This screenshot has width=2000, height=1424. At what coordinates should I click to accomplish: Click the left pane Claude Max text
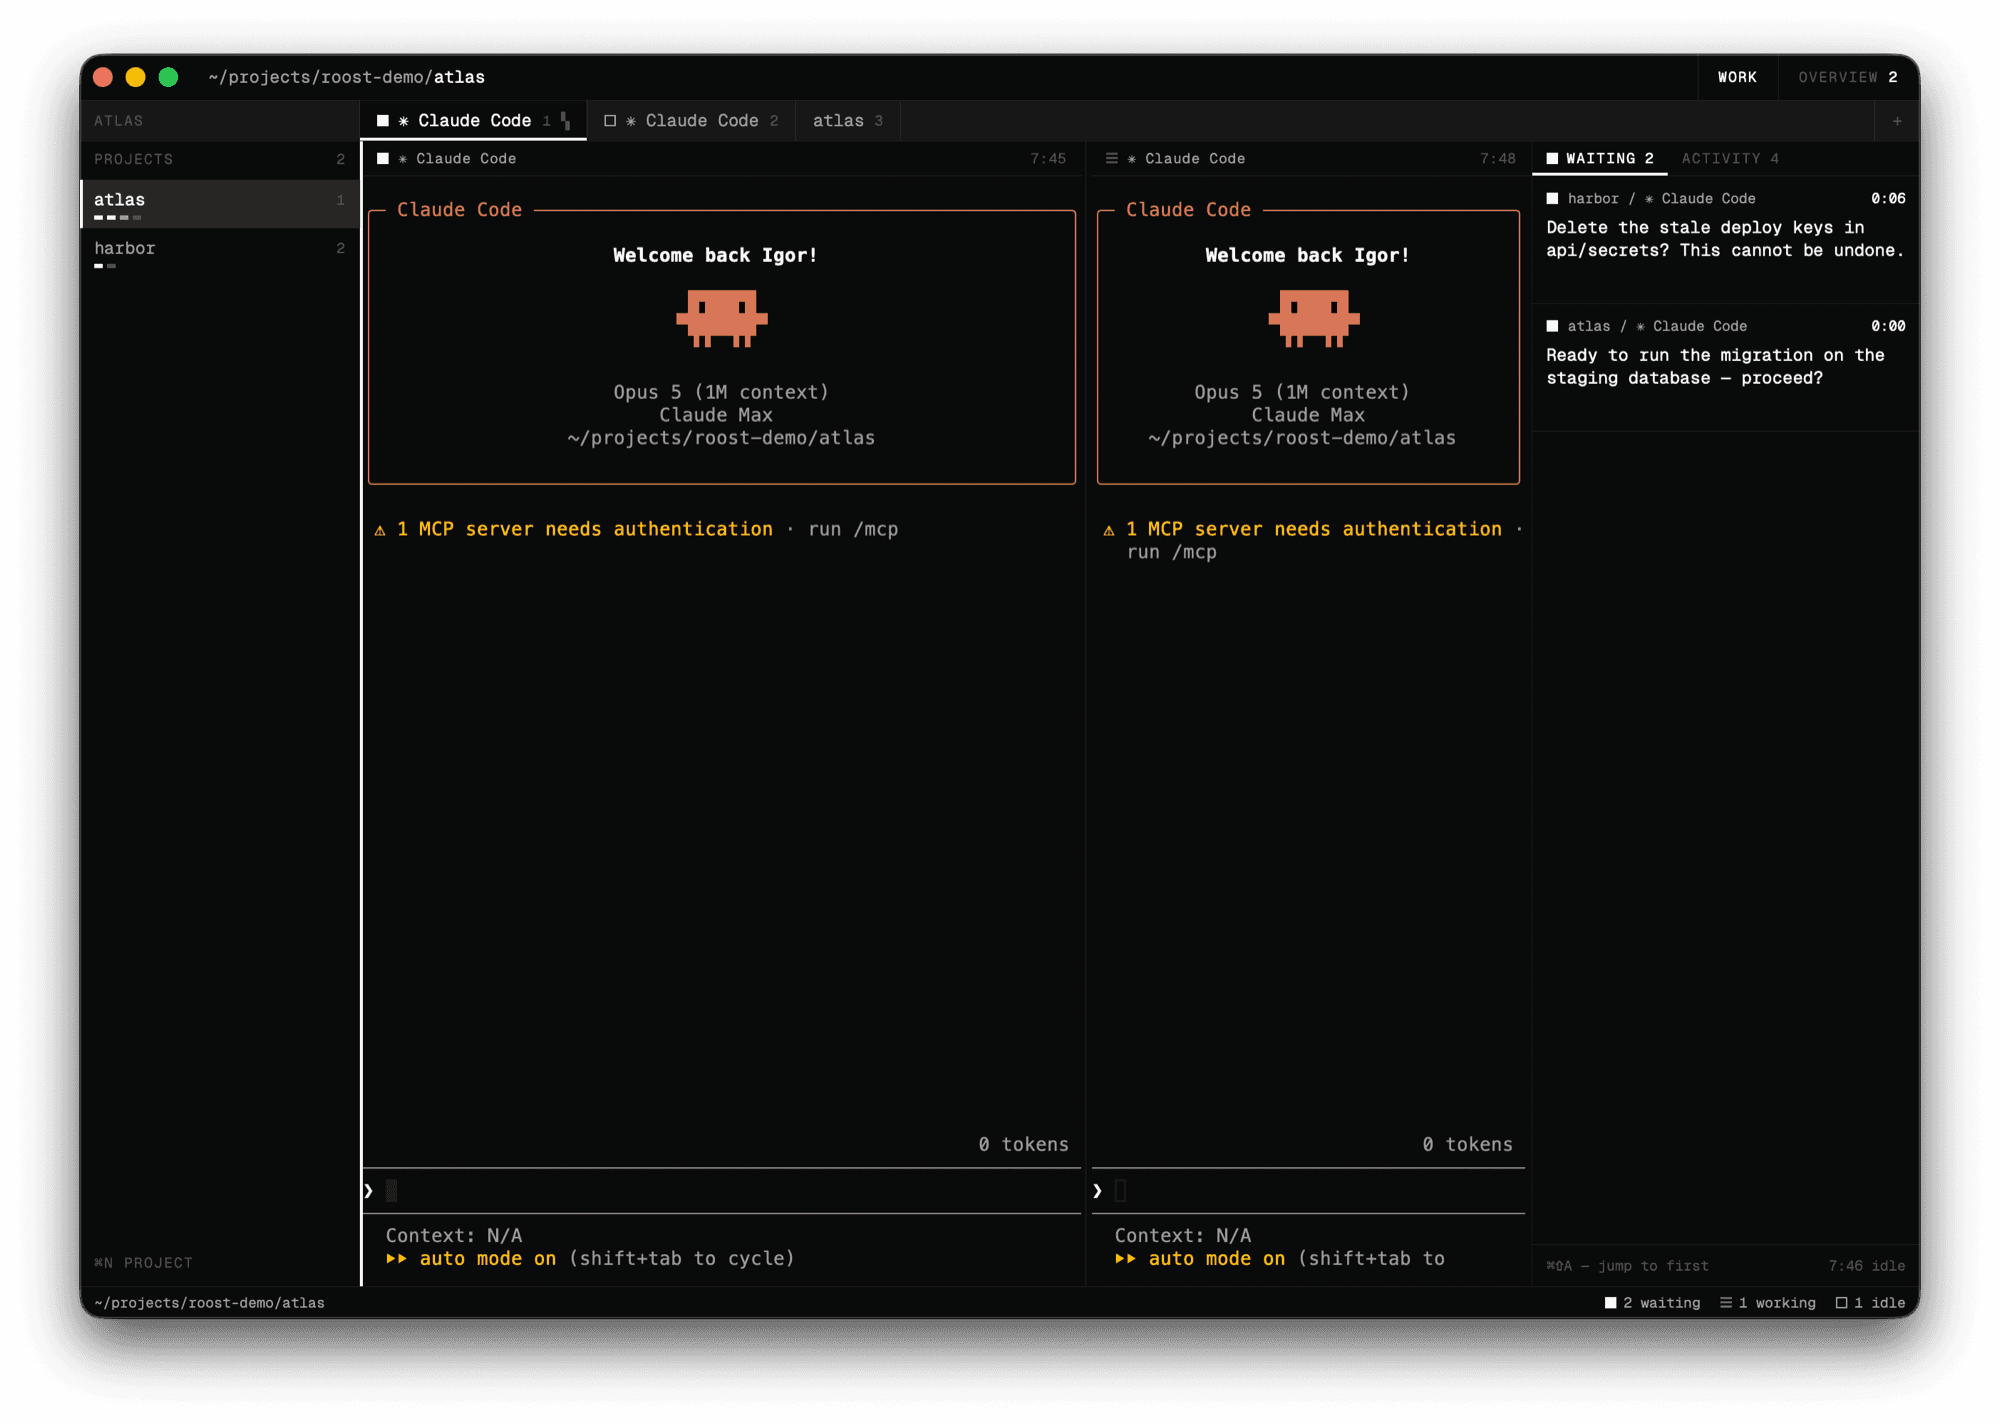coord(715,415)
